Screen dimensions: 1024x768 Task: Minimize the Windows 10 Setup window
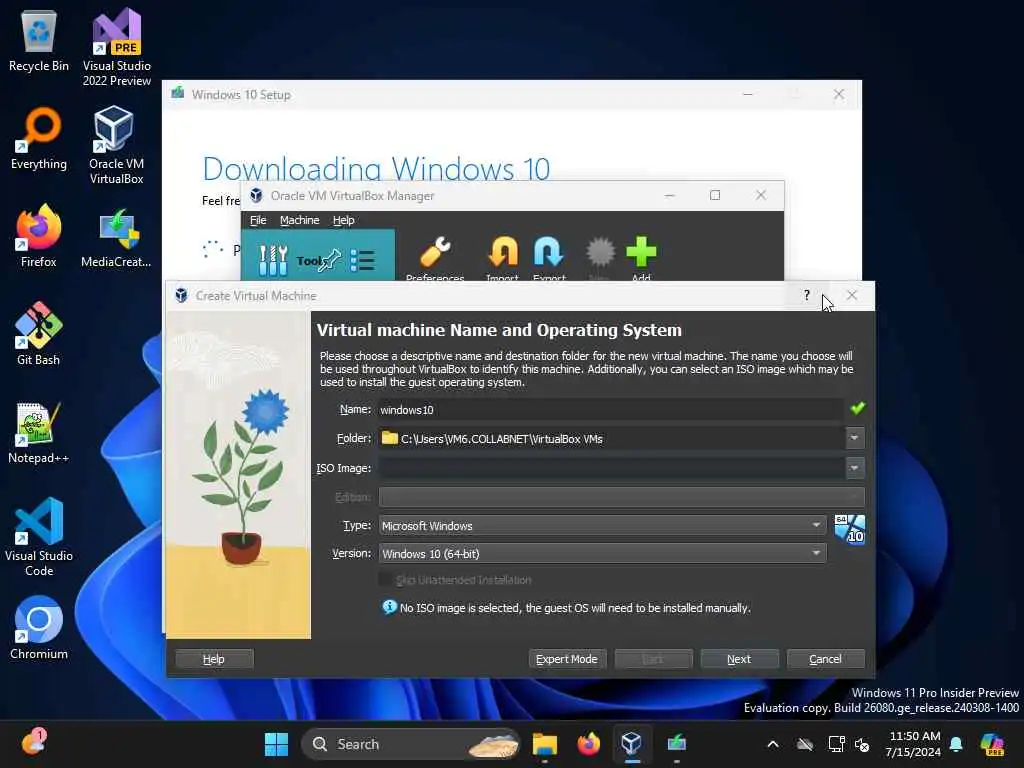[x=748, y=95]
